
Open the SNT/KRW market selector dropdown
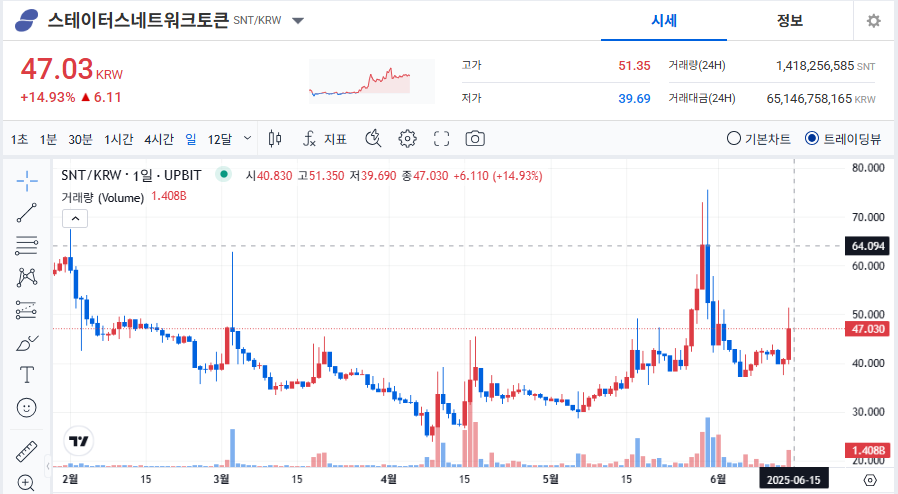298,21
